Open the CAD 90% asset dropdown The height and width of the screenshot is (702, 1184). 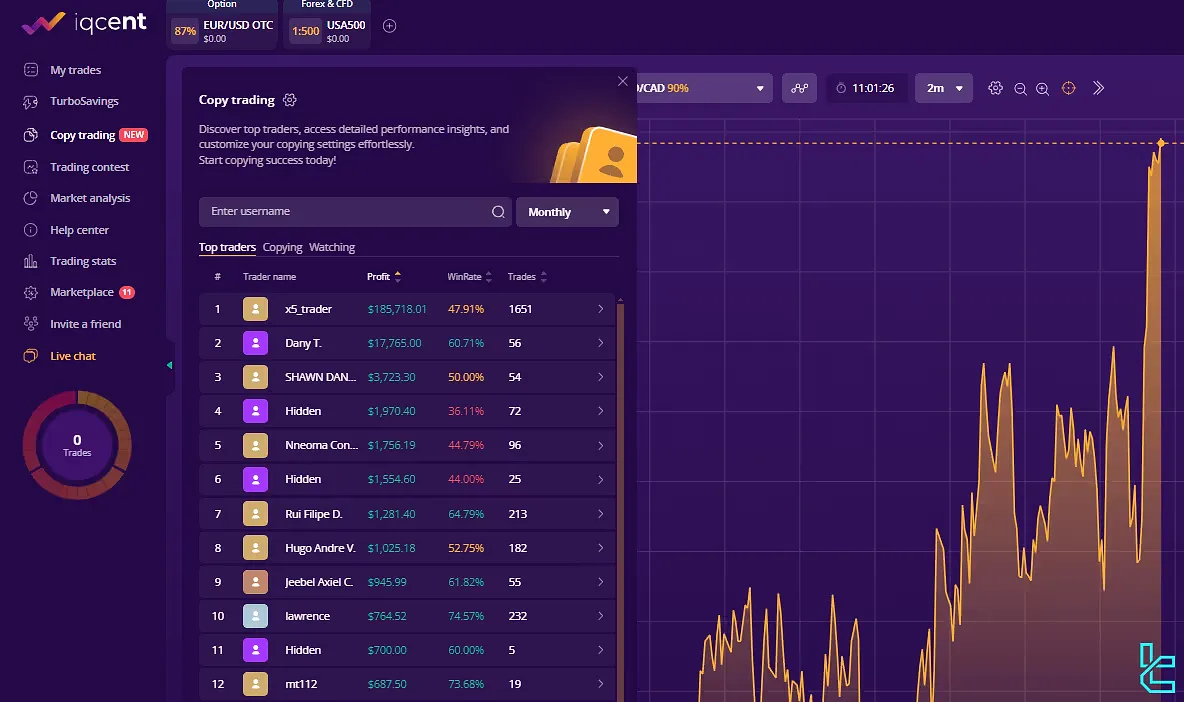click(704, 88)
